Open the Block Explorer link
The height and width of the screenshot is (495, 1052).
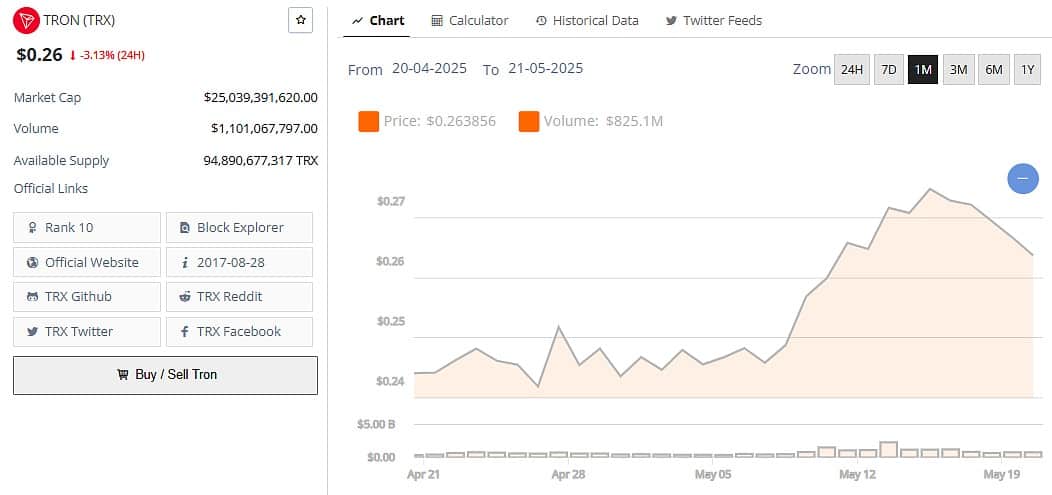point(240,227)
